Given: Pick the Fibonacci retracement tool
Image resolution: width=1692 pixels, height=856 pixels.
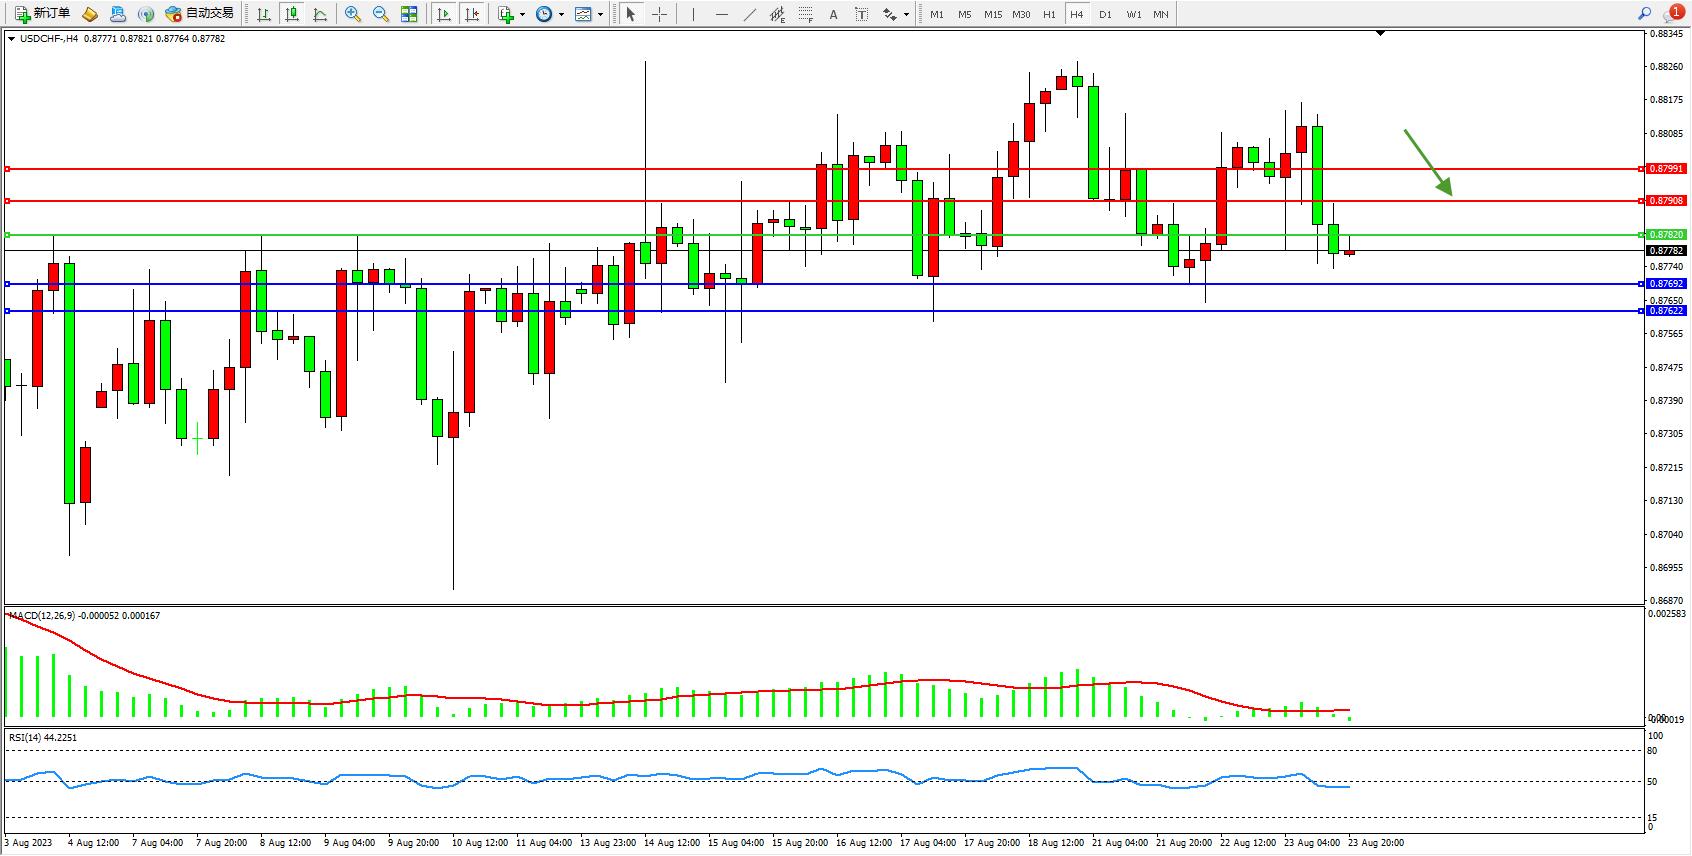Looking at the screenshot, I should [x=806, y=14].
